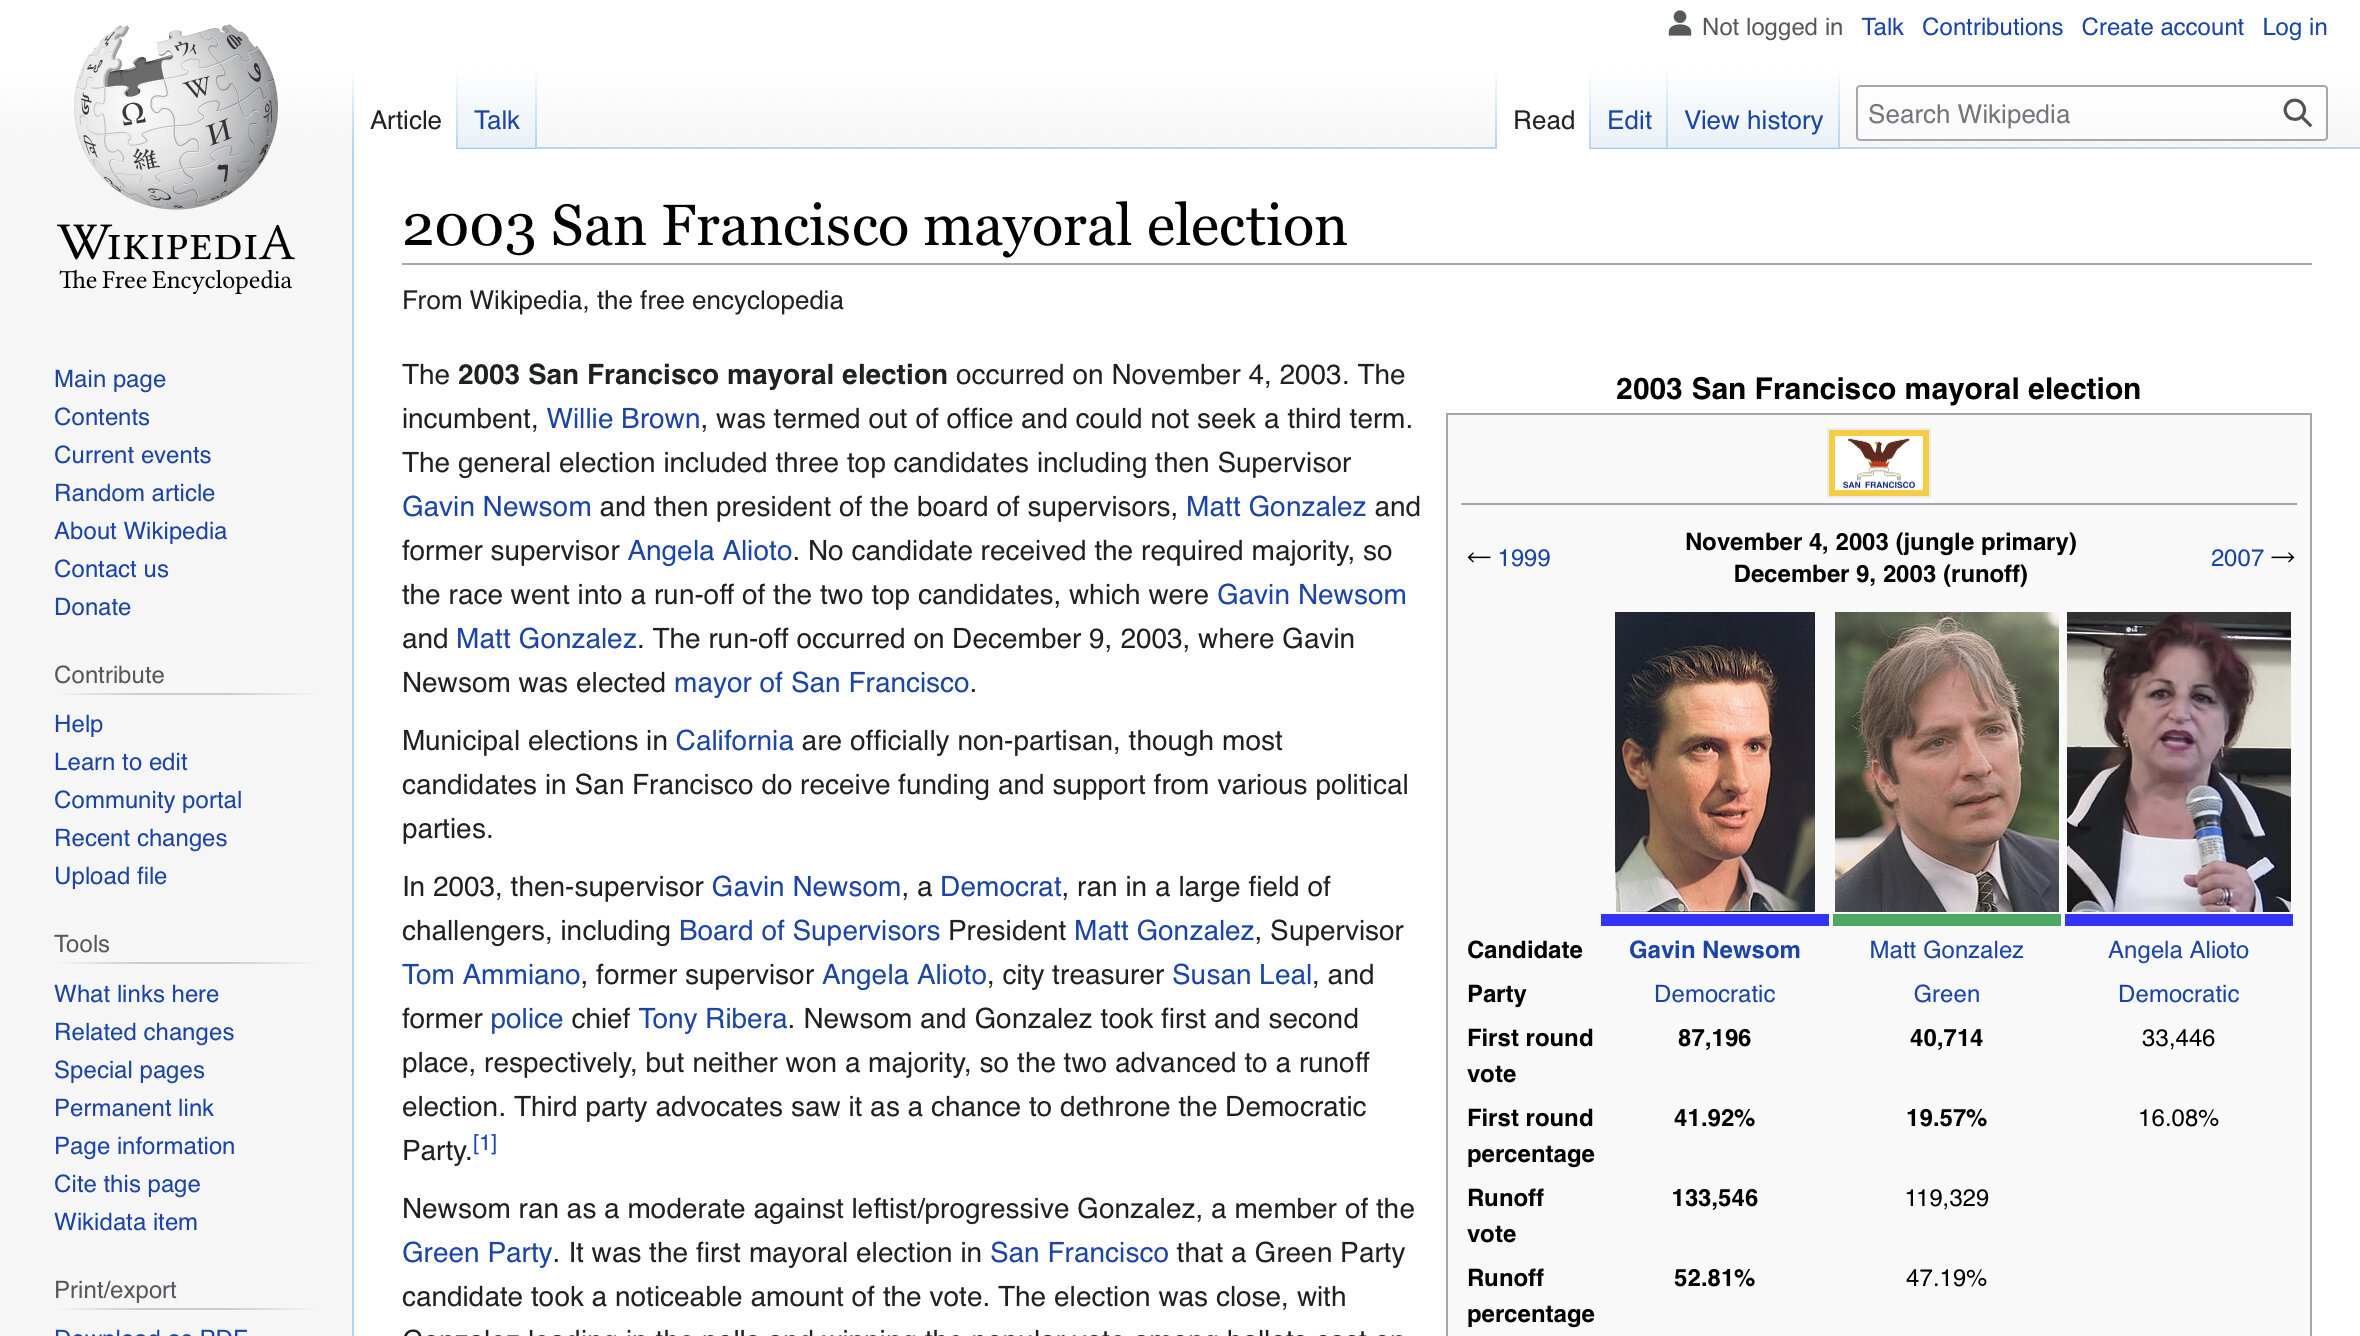The width and height of the screenshot is (2360, 1336).
Task: Open Gavin Newsom in infobox candidate row
Action: [x=1714, y=950]
